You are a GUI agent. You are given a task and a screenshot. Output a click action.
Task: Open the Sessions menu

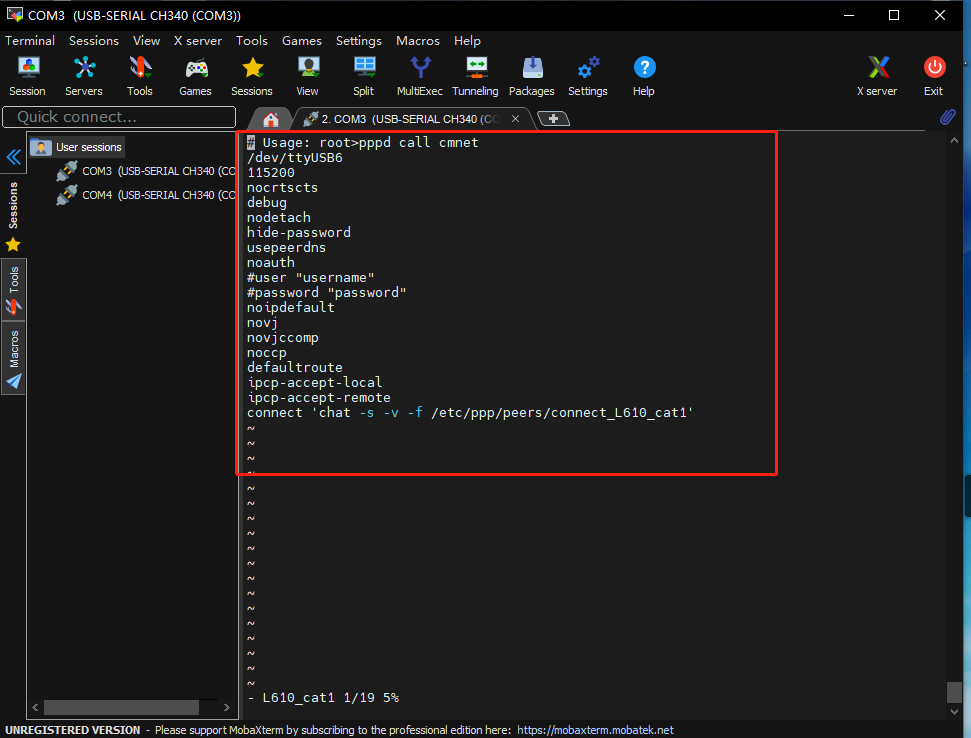point(94,41)
